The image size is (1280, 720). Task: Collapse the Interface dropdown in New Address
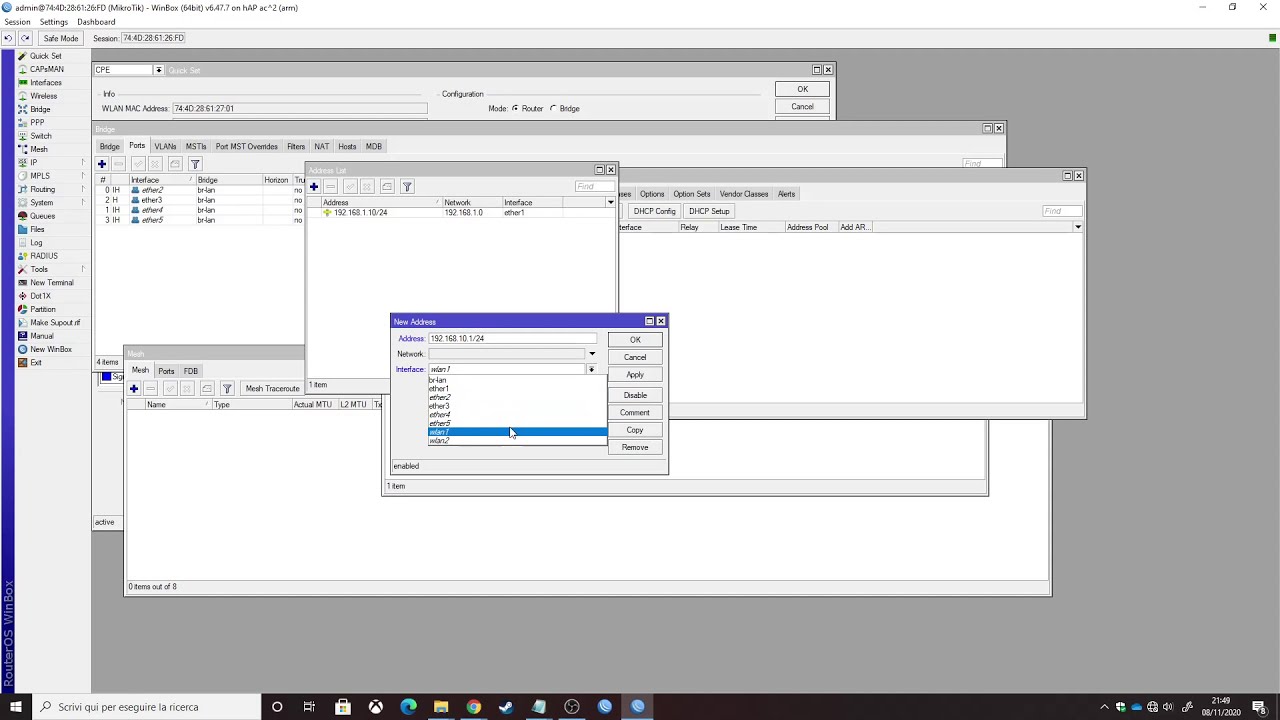click(x=591, y=370)
